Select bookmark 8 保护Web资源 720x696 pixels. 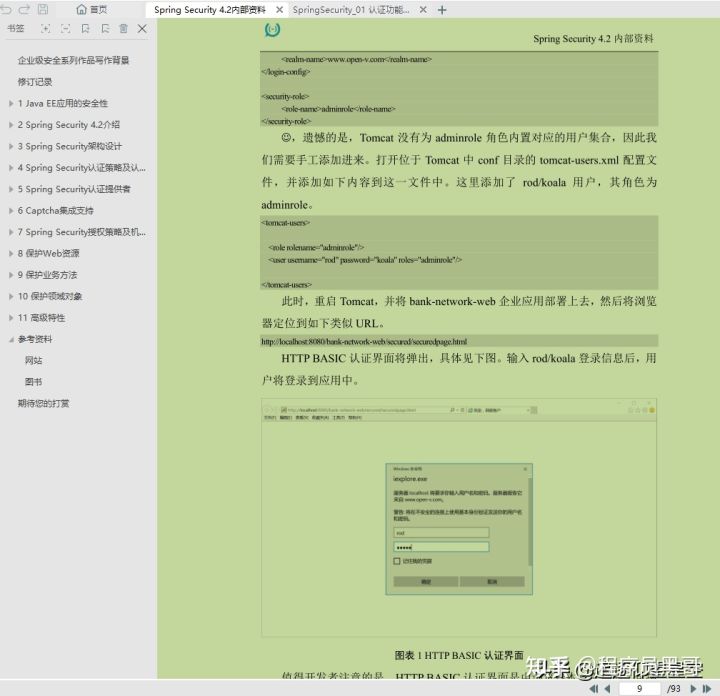click(49, 253)
